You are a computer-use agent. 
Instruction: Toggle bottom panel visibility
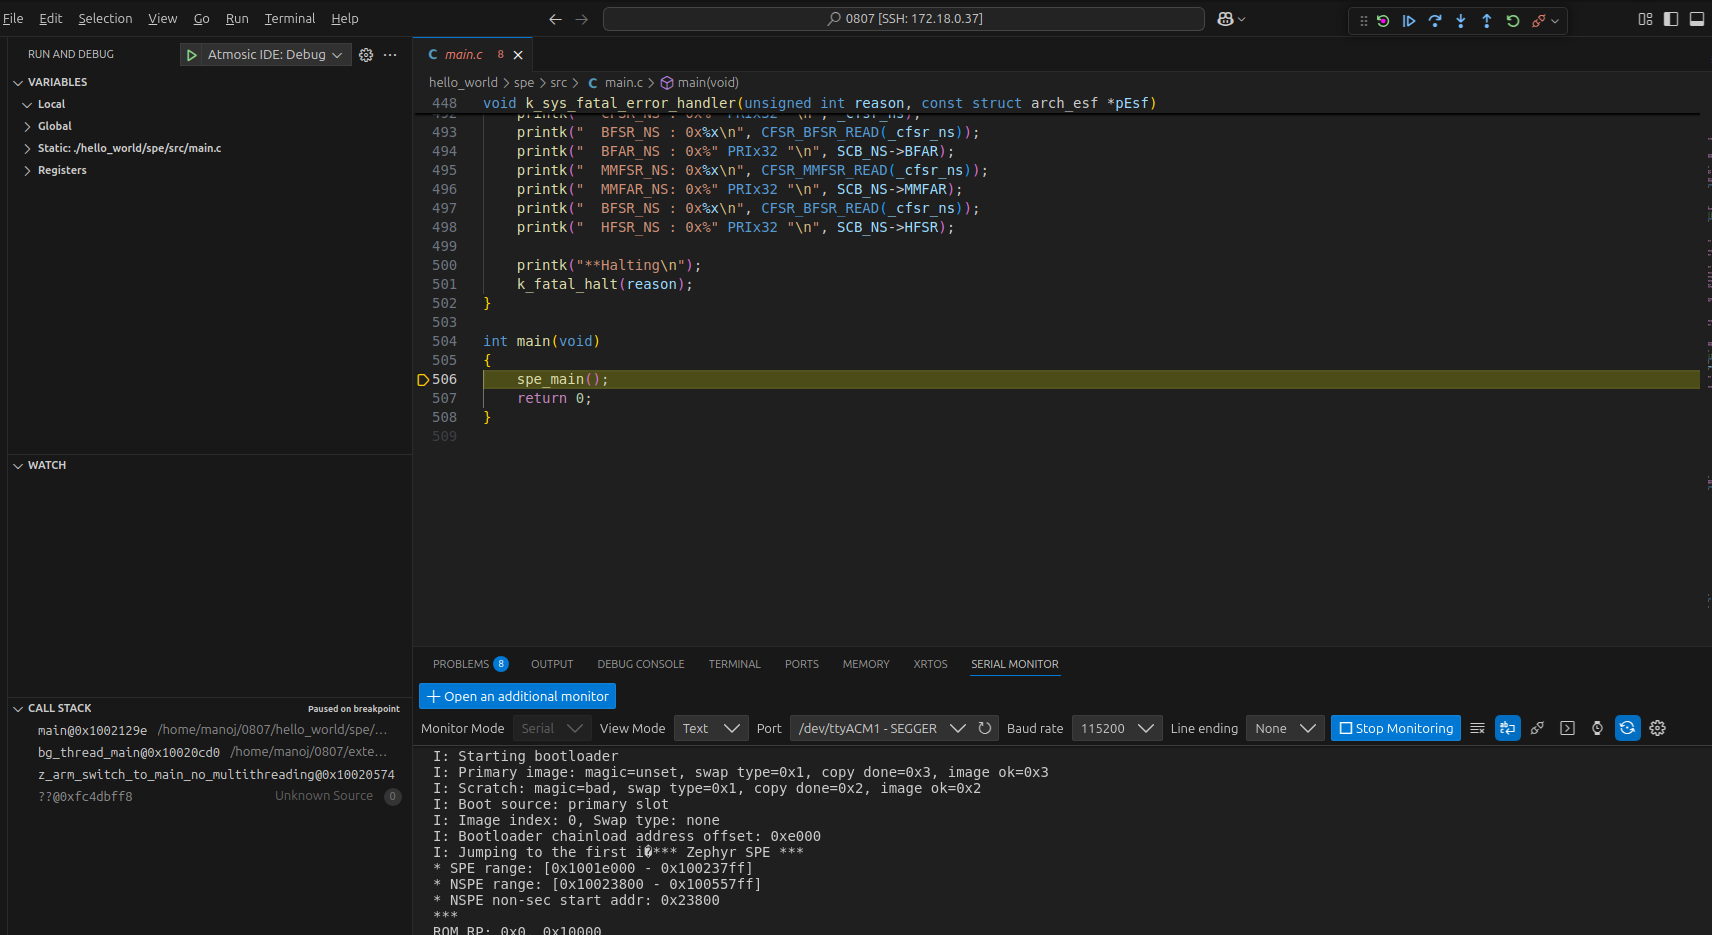[1697, 19]
